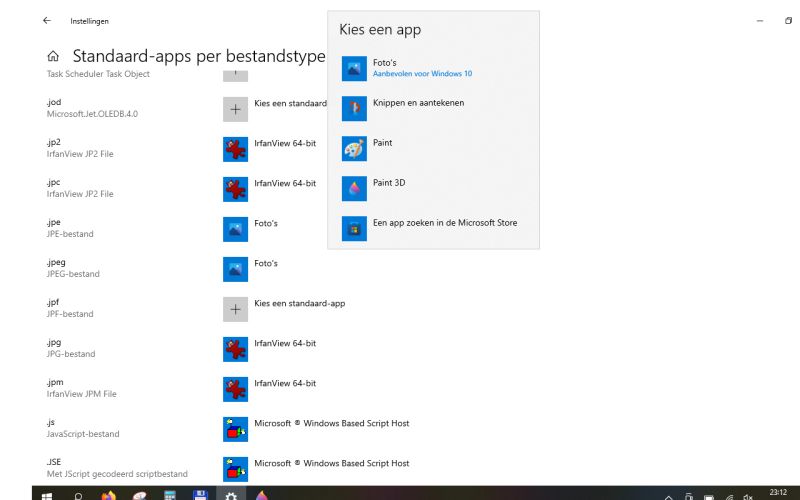
Task: Change the IrfanView default app for .jpc
Action: click(x=270, y=189)
